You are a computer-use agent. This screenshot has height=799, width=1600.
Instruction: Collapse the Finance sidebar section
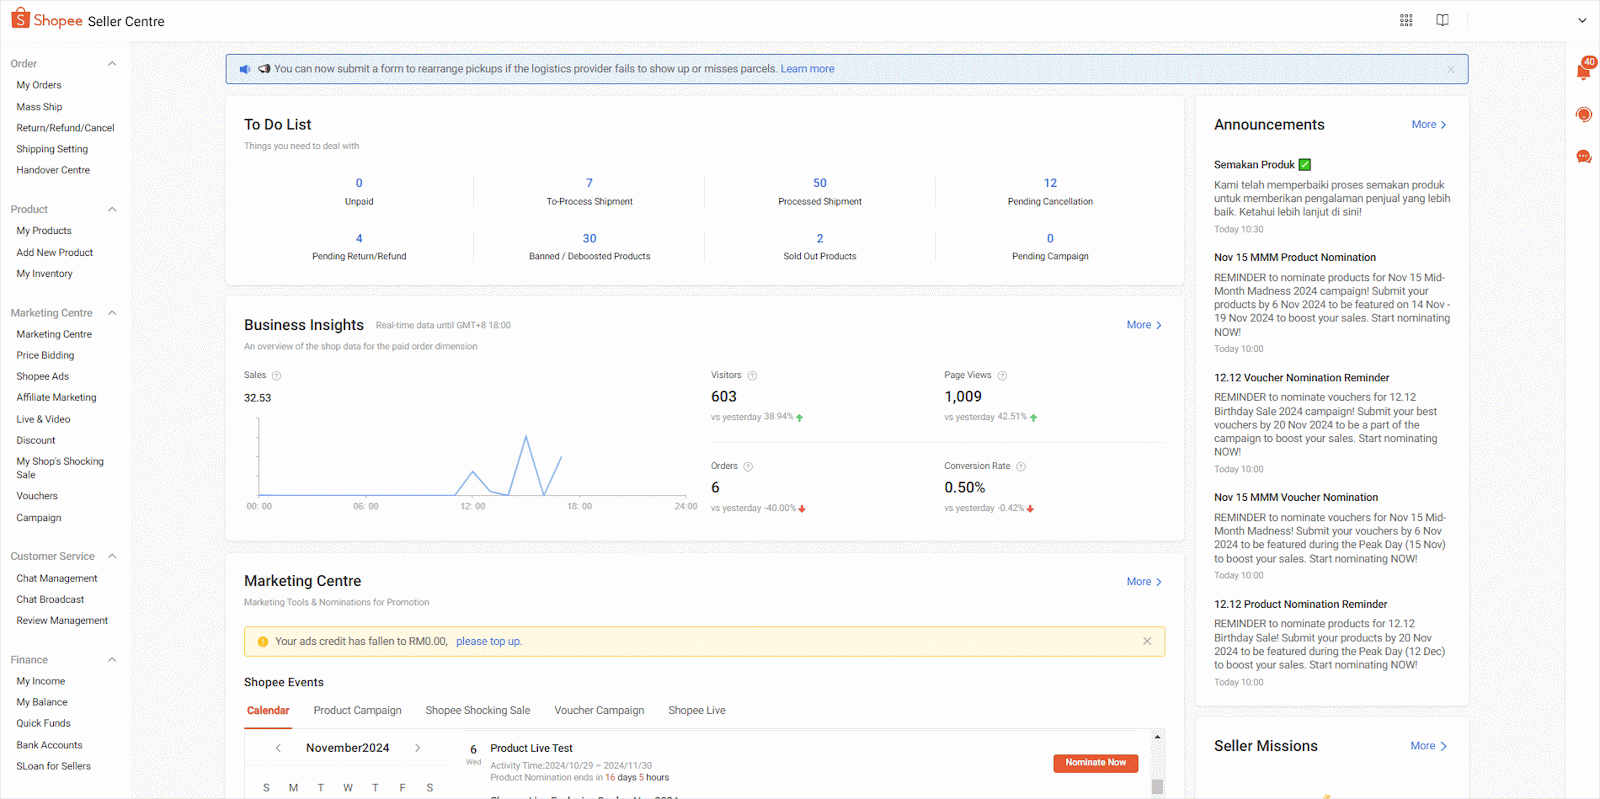pos(112,660)
